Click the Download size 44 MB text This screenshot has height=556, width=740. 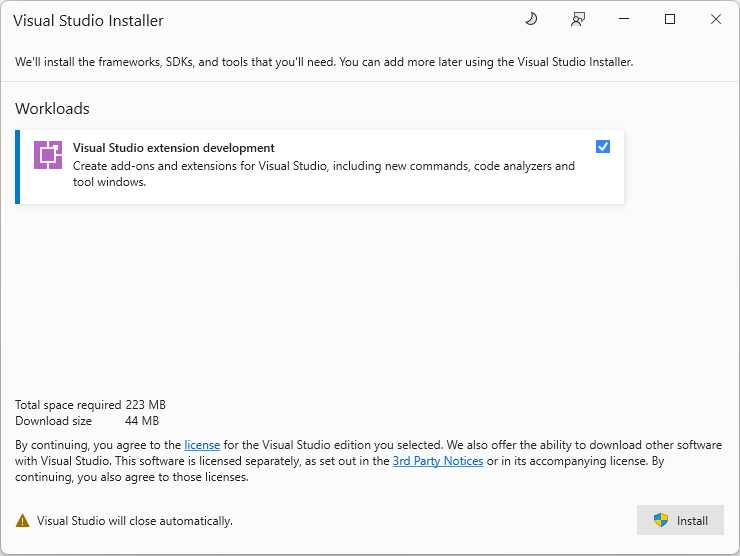pos(87,421)
